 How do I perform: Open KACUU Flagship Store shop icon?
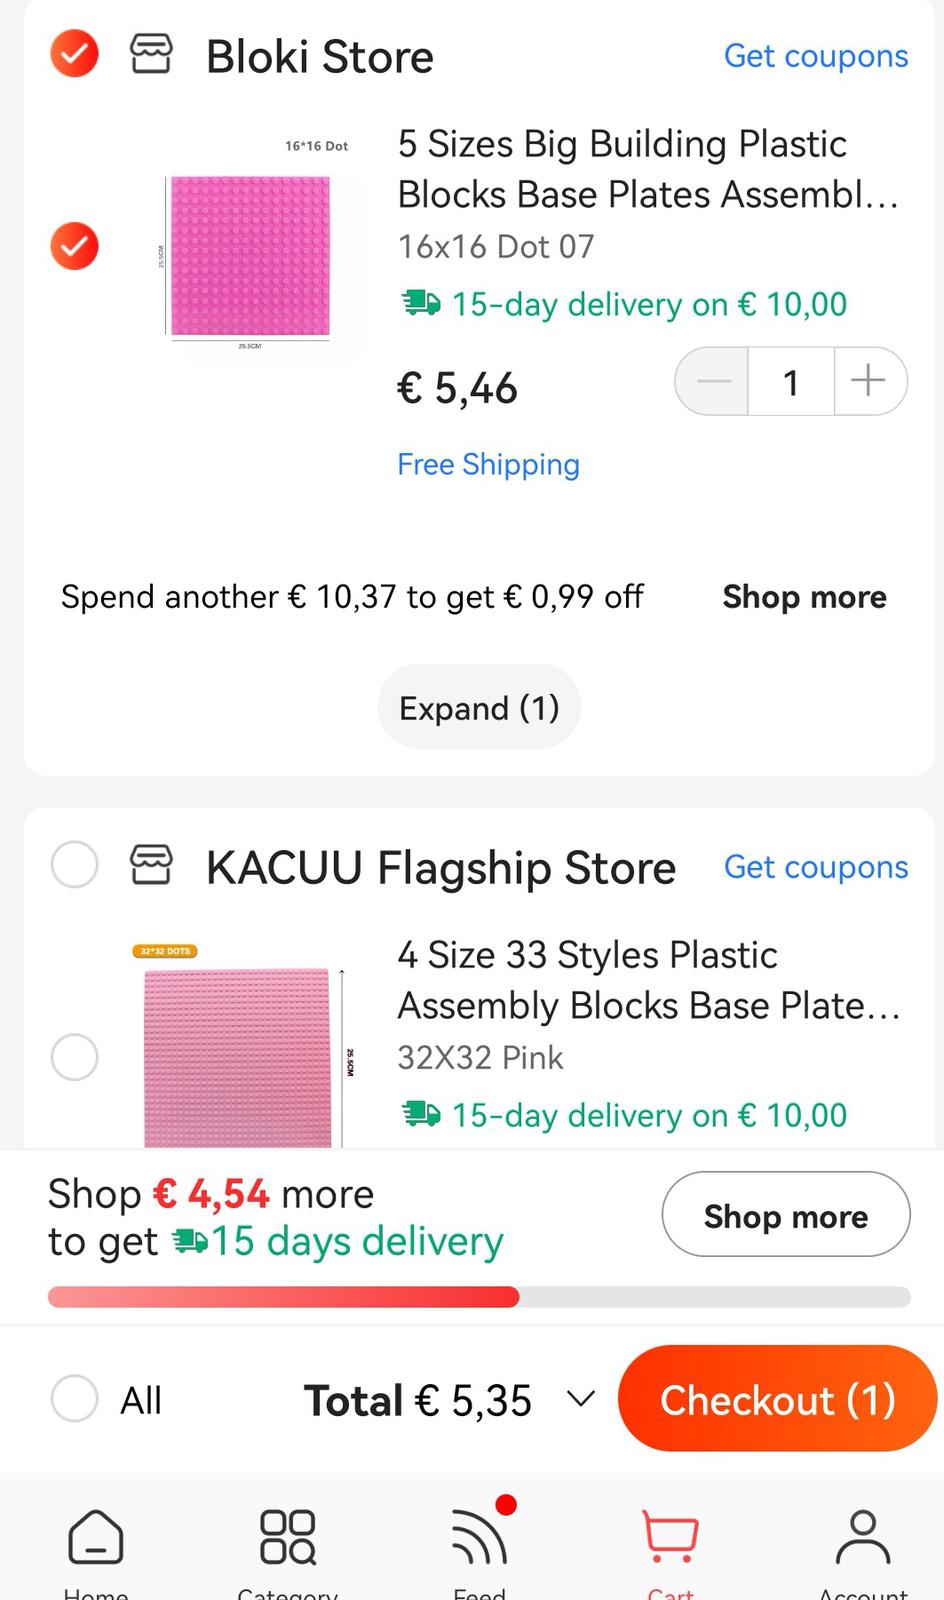click(151, 865)
